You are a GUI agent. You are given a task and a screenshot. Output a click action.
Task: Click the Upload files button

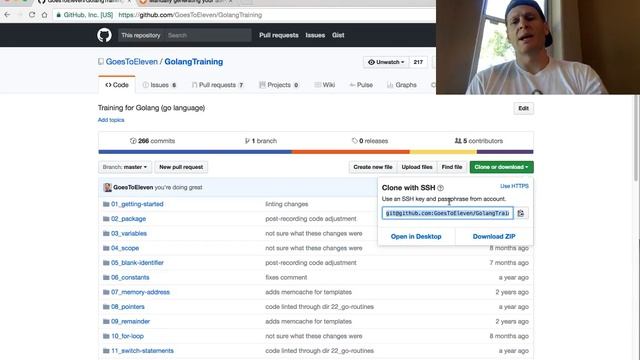pyautogui.click(x=417, y=167)
